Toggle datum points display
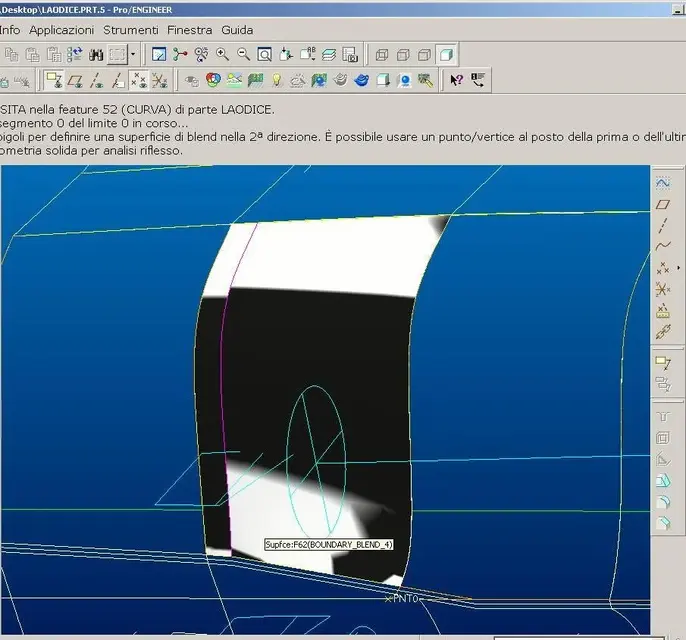 [139, 80]
